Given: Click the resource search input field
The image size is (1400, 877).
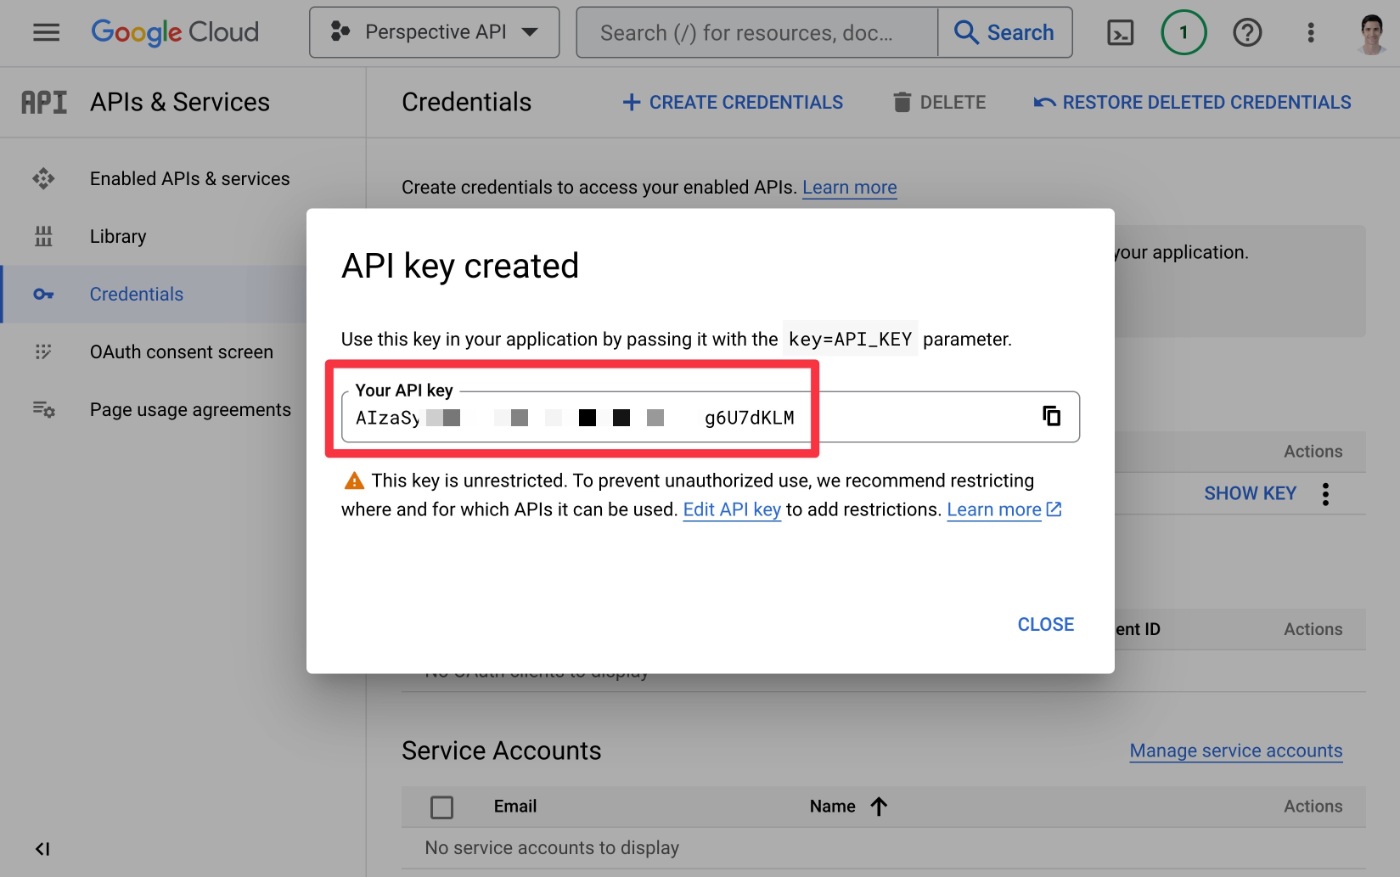Looking at the screenshot, I should [x=757, y=33].
